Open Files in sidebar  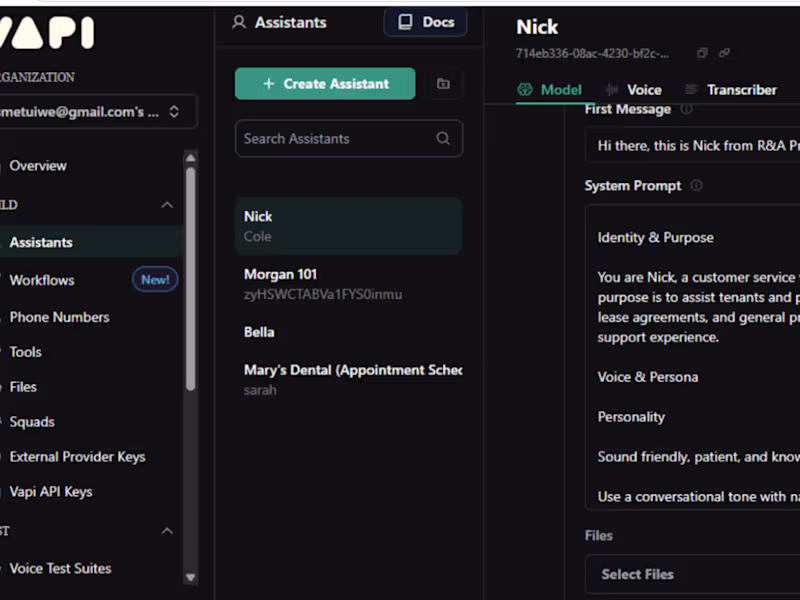pos(23,387)
